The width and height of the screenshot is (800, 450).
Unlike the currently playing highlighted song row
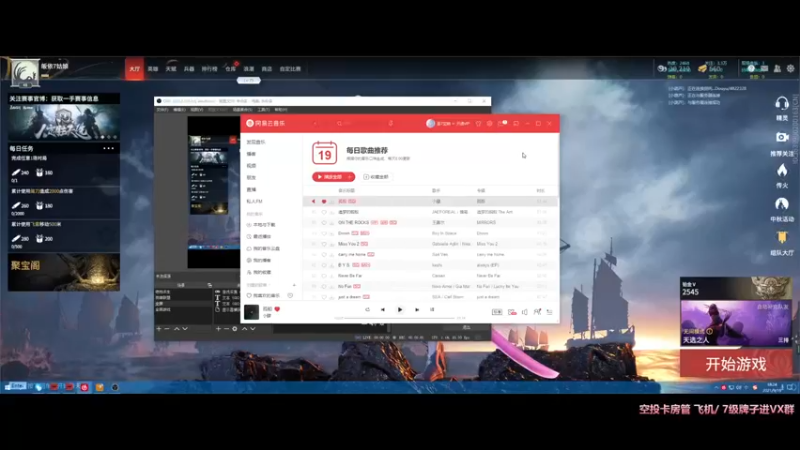[323, 202]
